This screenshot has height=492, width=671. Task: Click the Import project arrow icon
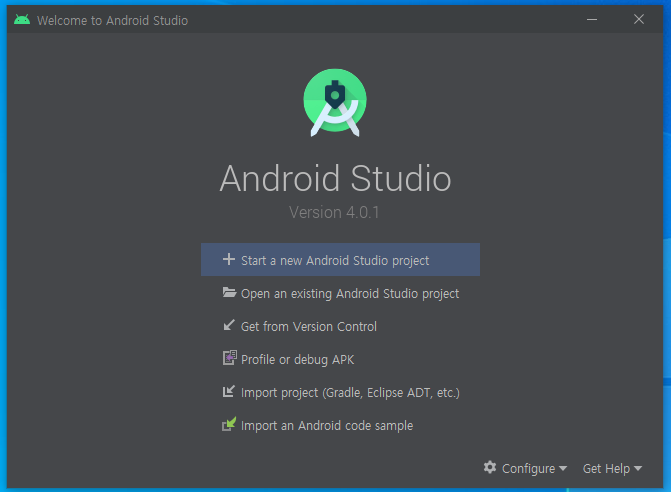[x=229, y=391]
